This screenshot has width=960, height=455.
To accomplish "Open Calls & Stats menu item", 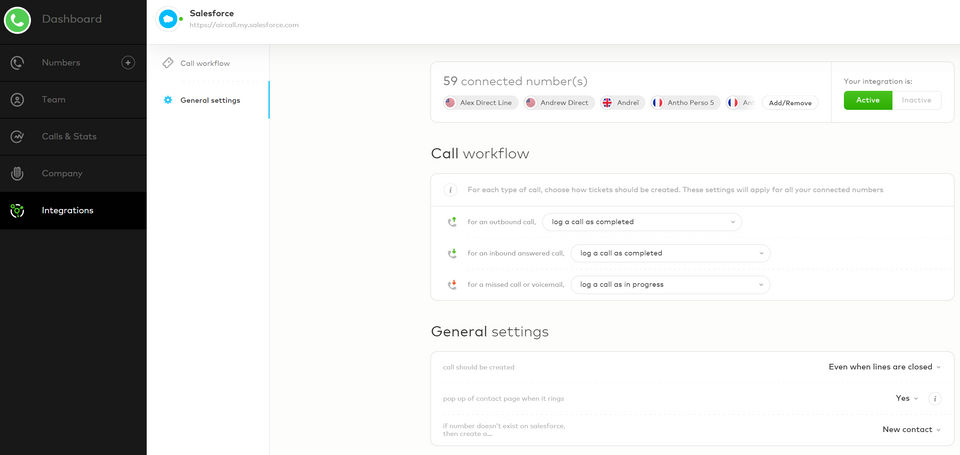I will click(69, 137).
